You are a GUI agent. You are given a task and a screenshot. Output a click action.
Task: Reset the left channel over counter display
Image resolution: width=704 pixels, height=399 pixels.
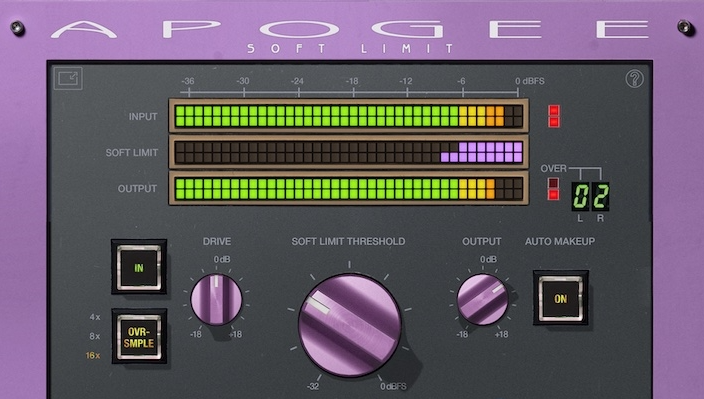pos(581,197)
